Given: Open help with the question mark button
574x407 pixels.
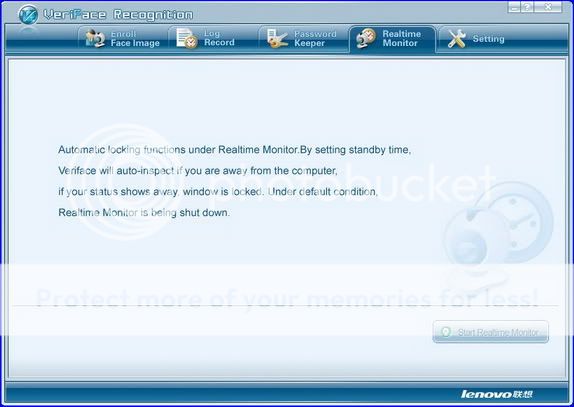Looking at the screenshot, I should pos(527,7).
